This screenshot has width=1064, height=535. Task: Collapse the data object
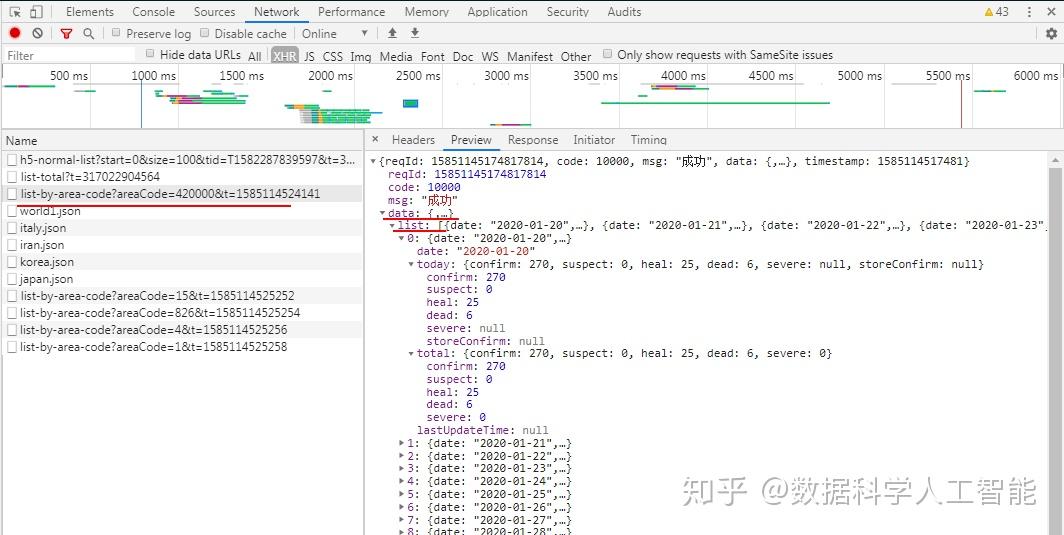pos(382,213)
